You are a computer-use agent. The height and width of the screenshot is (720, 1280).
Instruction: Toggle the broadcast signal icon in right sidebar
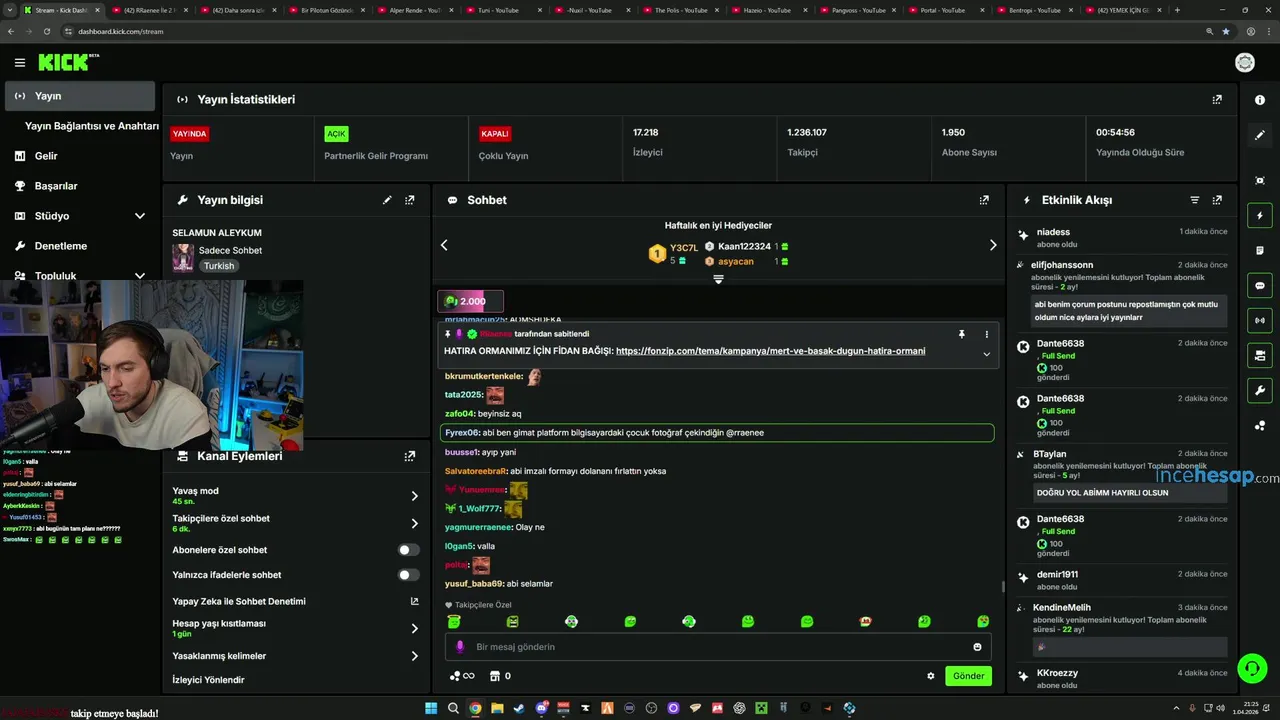[1260, 321]
